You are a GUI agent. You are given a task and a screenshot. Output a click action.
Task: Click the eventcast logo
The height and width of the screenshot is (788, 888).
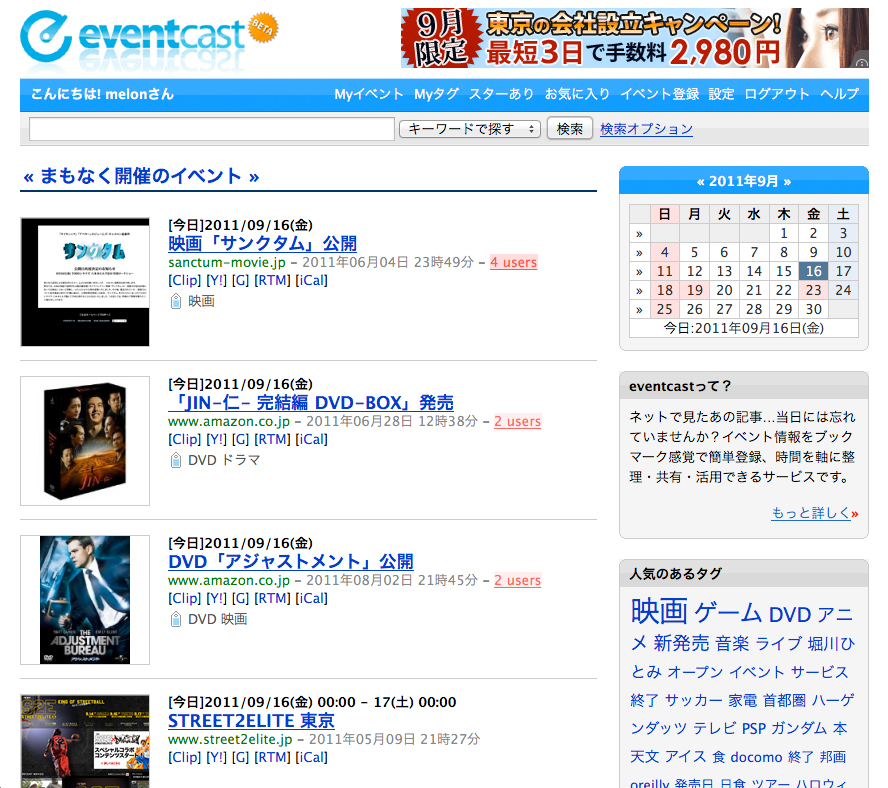[133, 37]
